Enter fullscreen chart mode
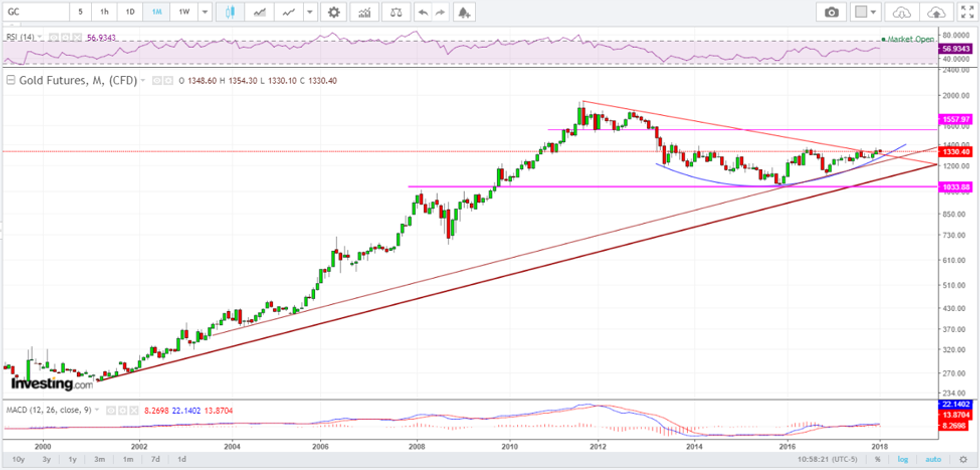This screenshot has height=470, width=980. 965,12
